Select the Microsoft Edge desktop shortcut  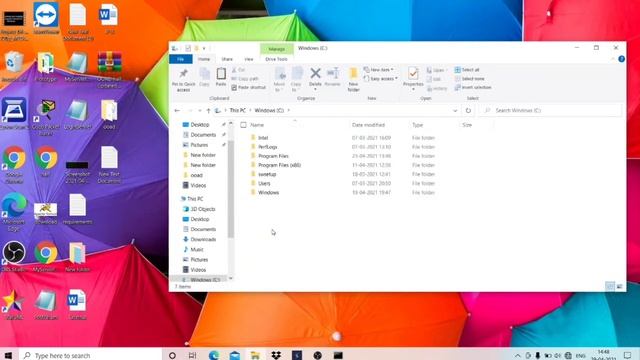click(x=14, y=211)
